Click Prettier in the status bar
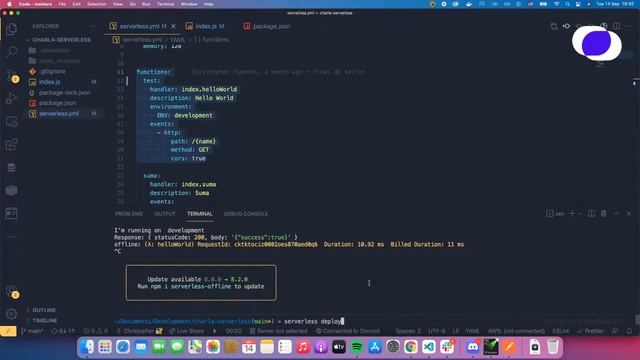This screenshot has width=640, height=360. click(x=590, y=331)
